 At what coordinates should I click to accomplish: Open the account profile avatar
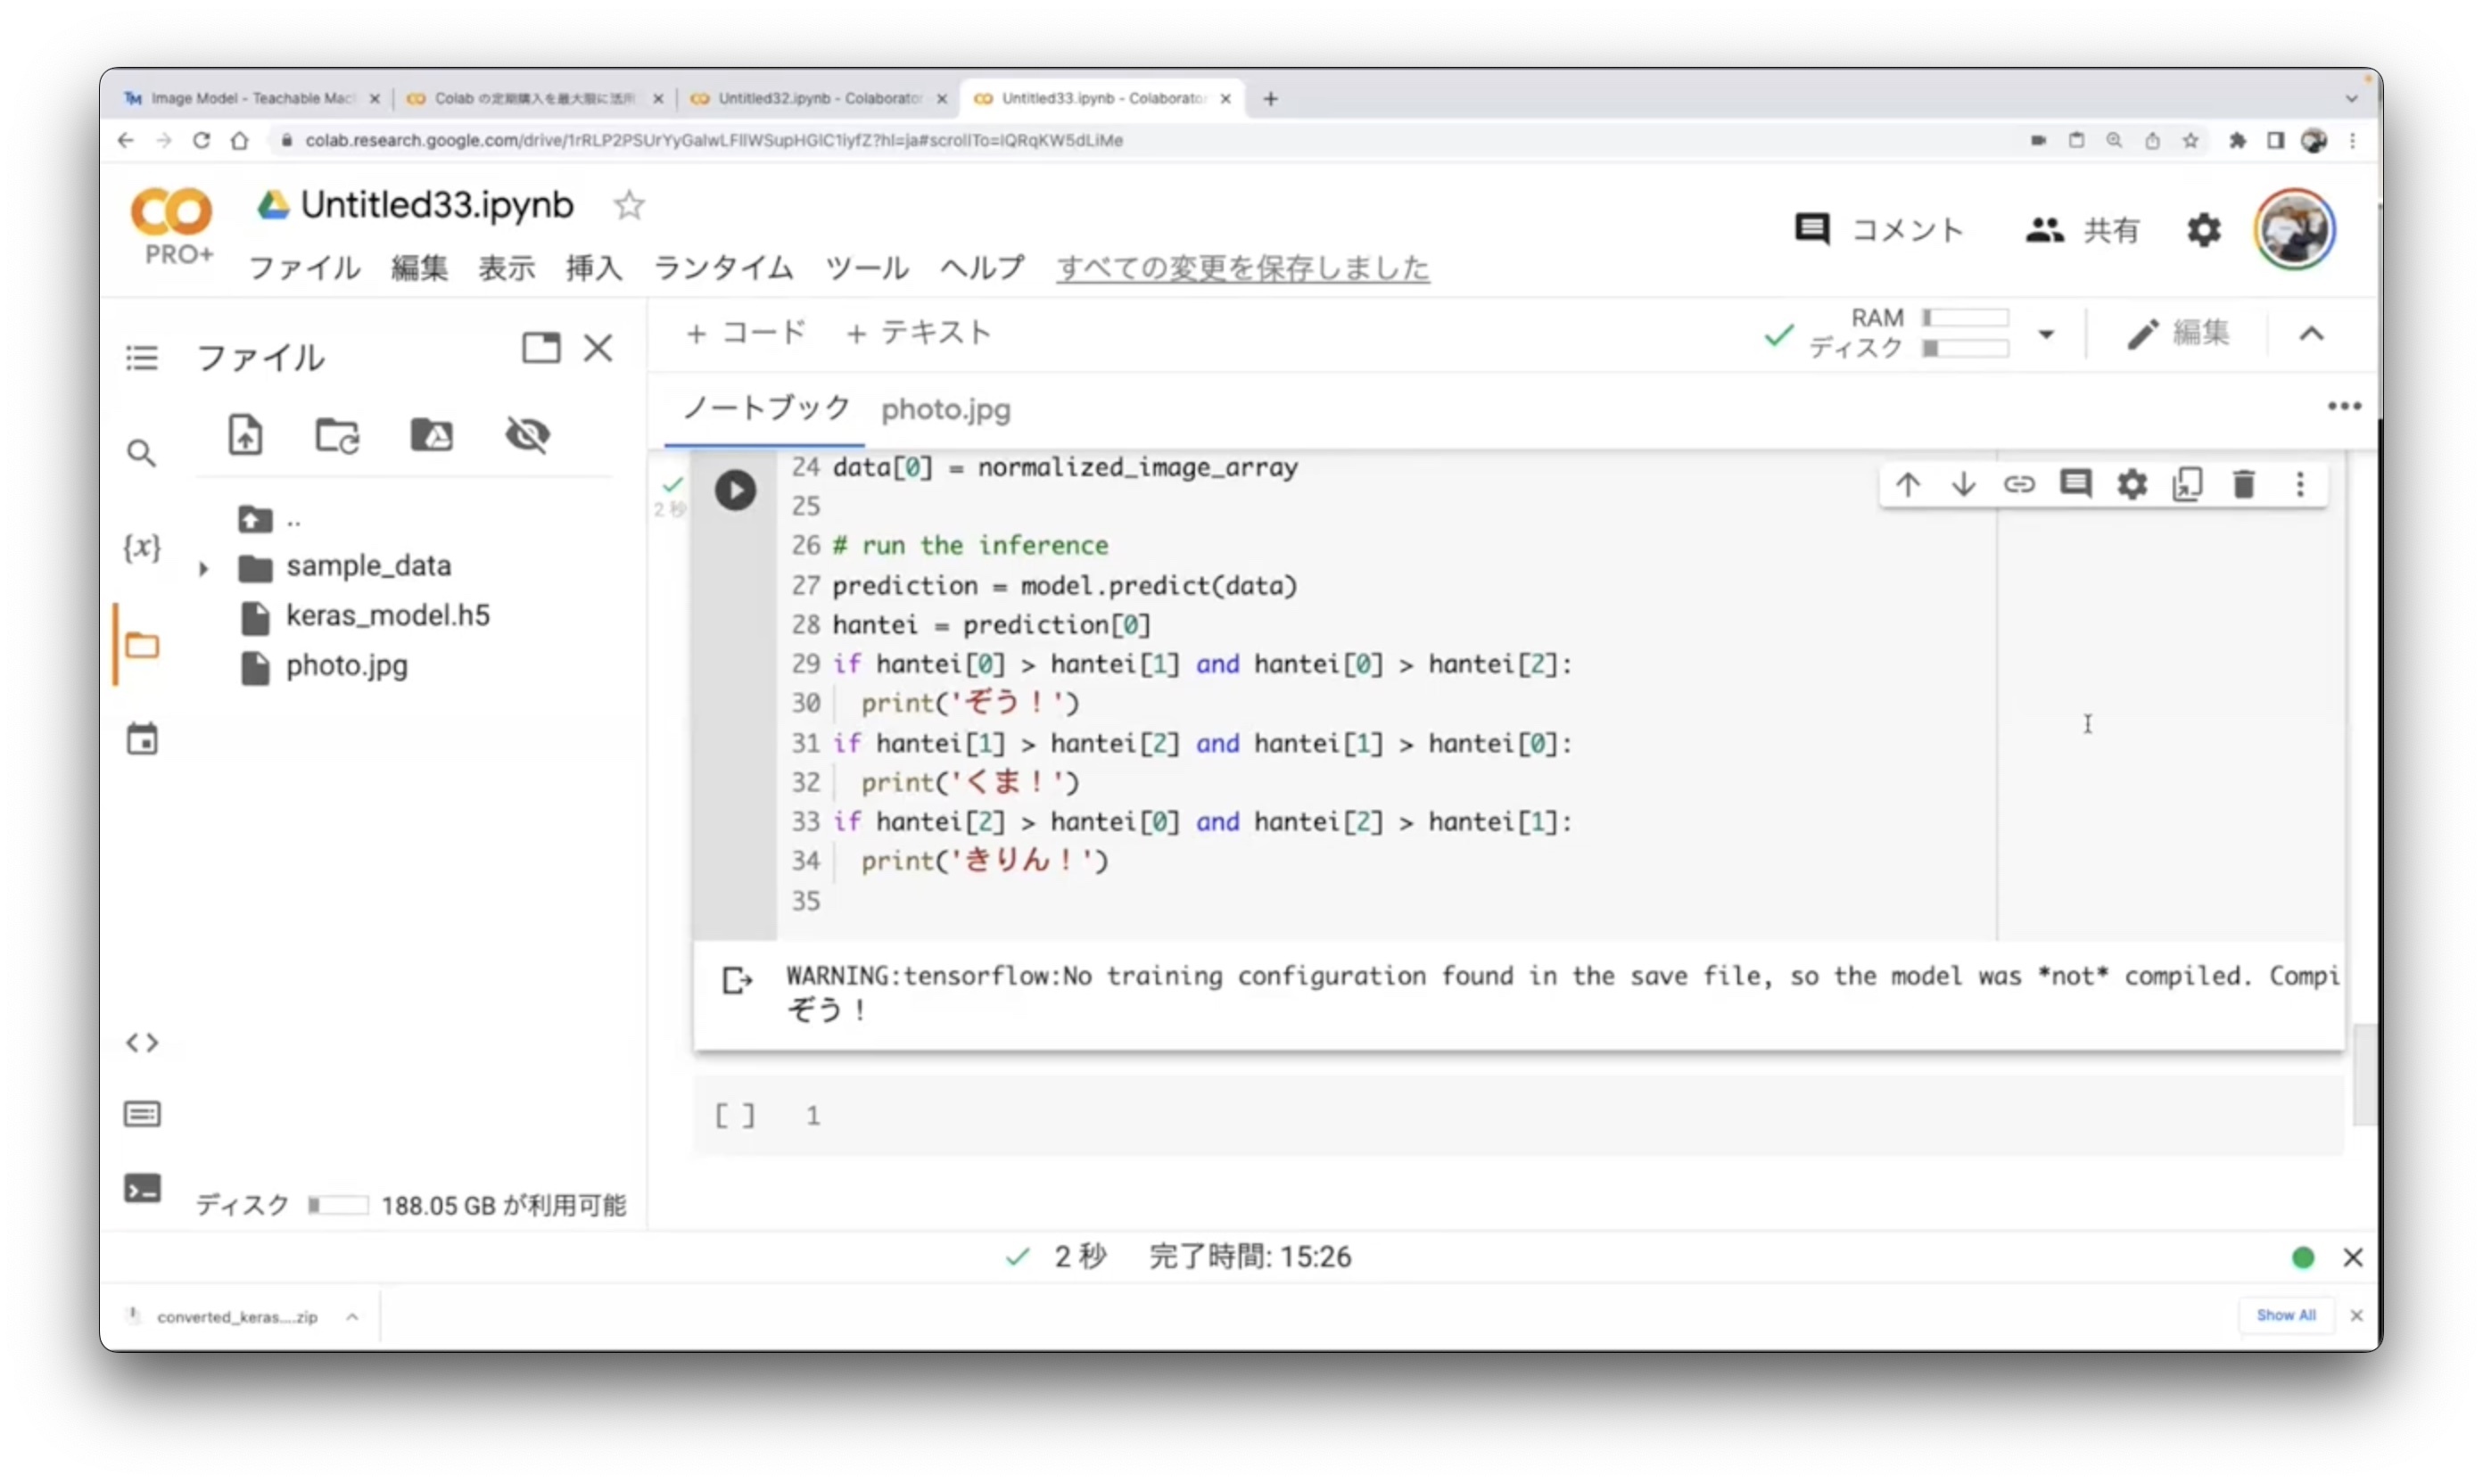click(2294, 229)
